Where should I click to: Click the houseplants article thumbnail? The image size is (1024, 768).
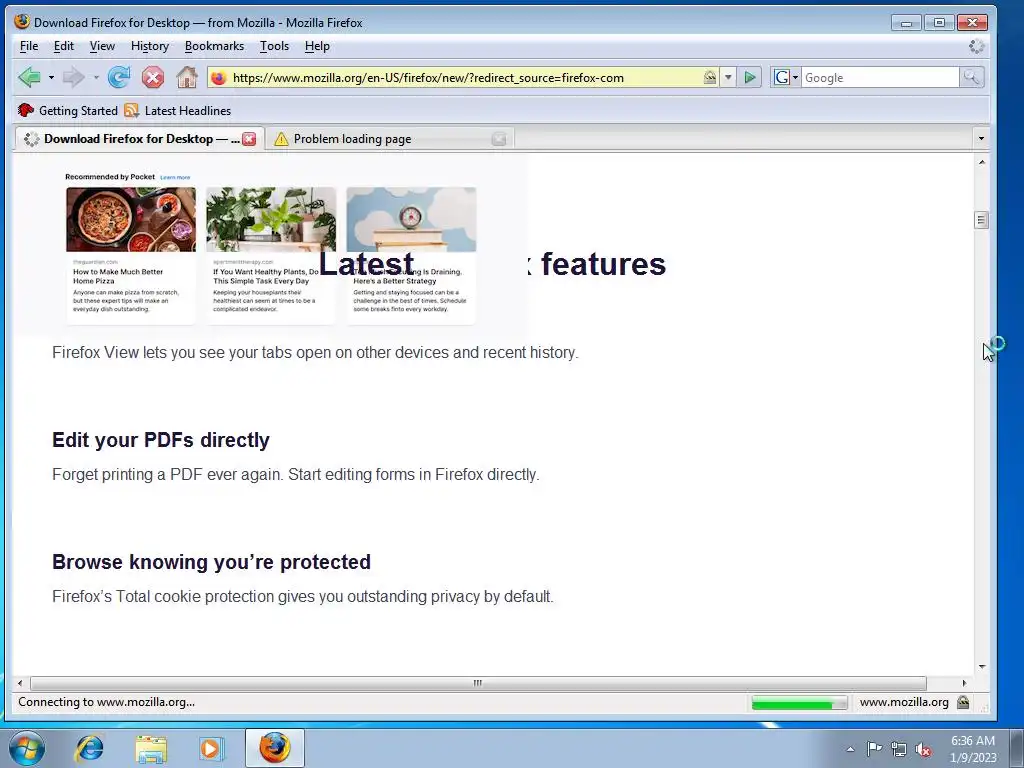tap(271, 219)
